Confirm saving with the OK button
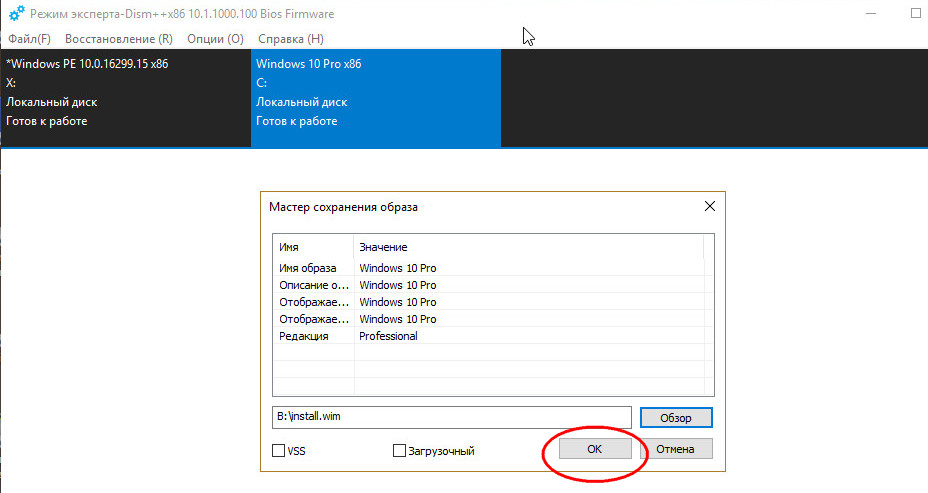This screenshot has height=493, width=928. tap(595, 449)
